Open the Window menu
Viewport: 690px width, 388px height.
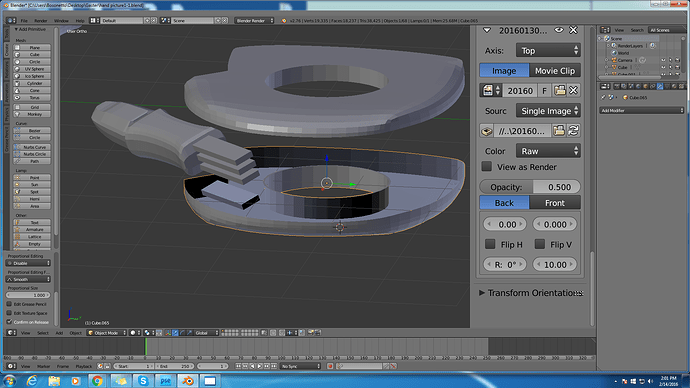[61, 21]
